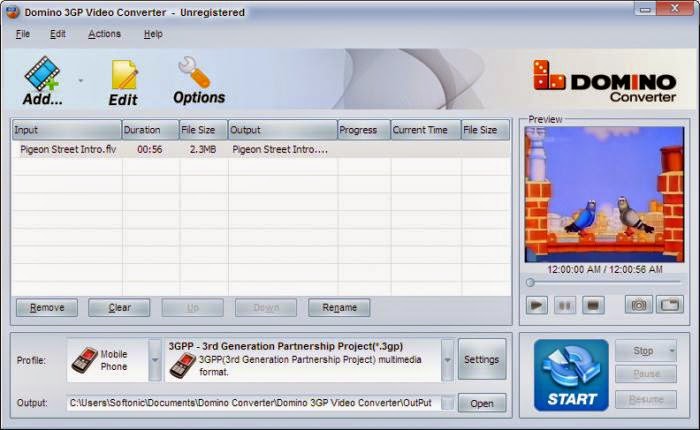Open the Actions menu
The height and width of the screenshot is (430, 700).
coord(104,34)
